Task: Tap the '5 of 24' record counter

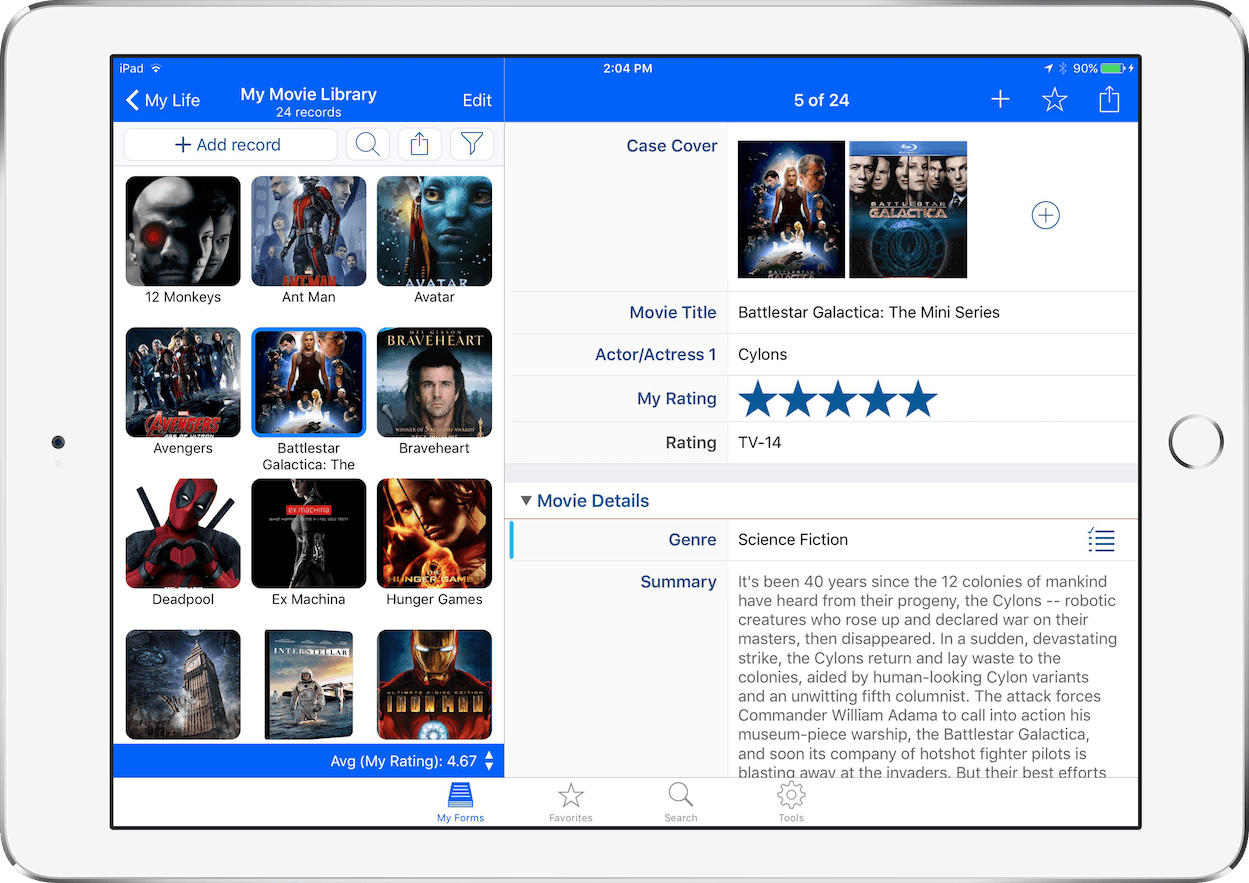Action: [x=821, y=100]
